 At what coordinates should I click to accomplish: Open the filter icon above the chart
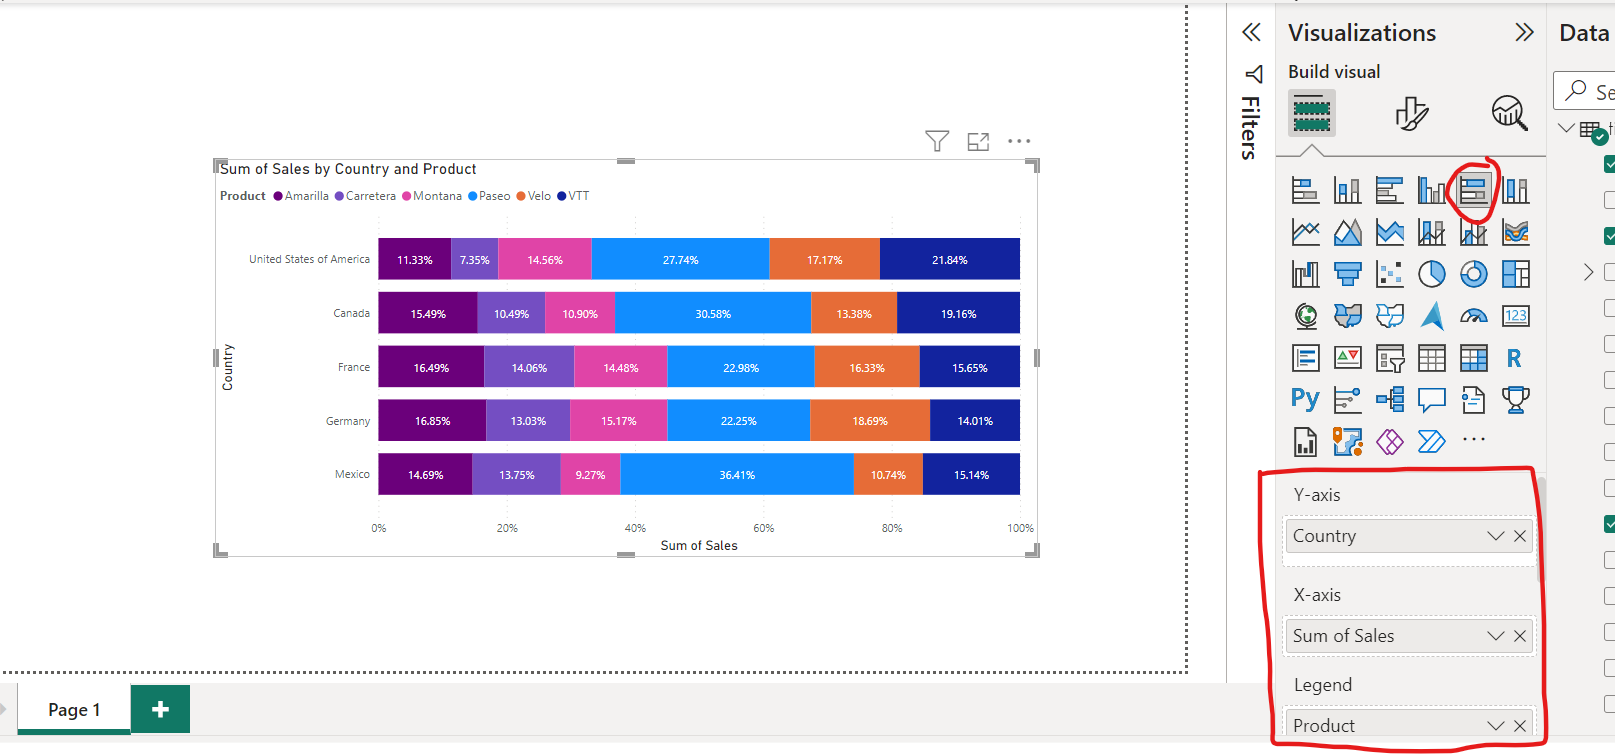937,141
